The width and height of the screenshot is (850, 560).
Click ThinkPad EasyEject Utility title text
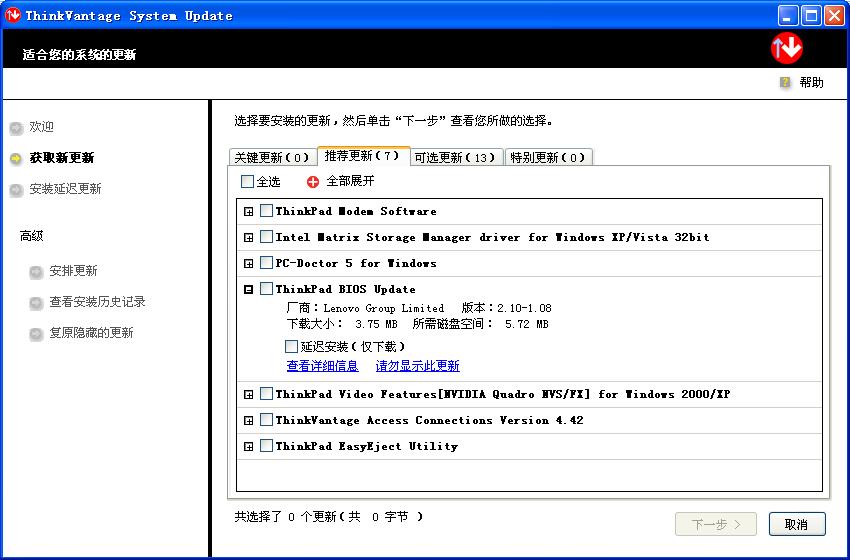(x=366, y=446)
